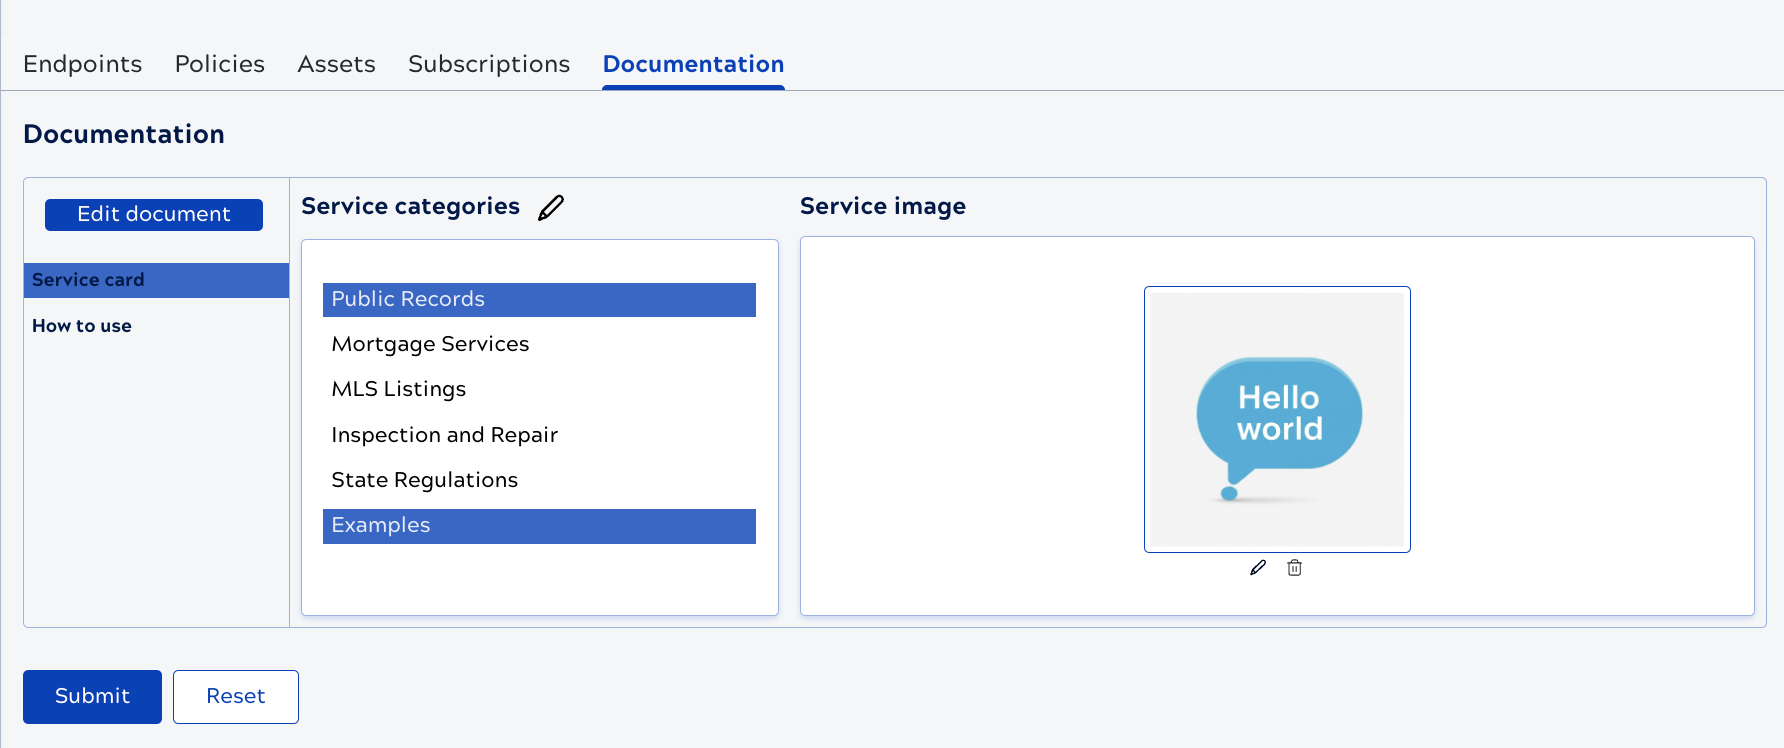The height and width of the screenshot is (748, 1784).
Task: Click the Hello world service image thumbnail
Action: click(x=1277, y=419)
